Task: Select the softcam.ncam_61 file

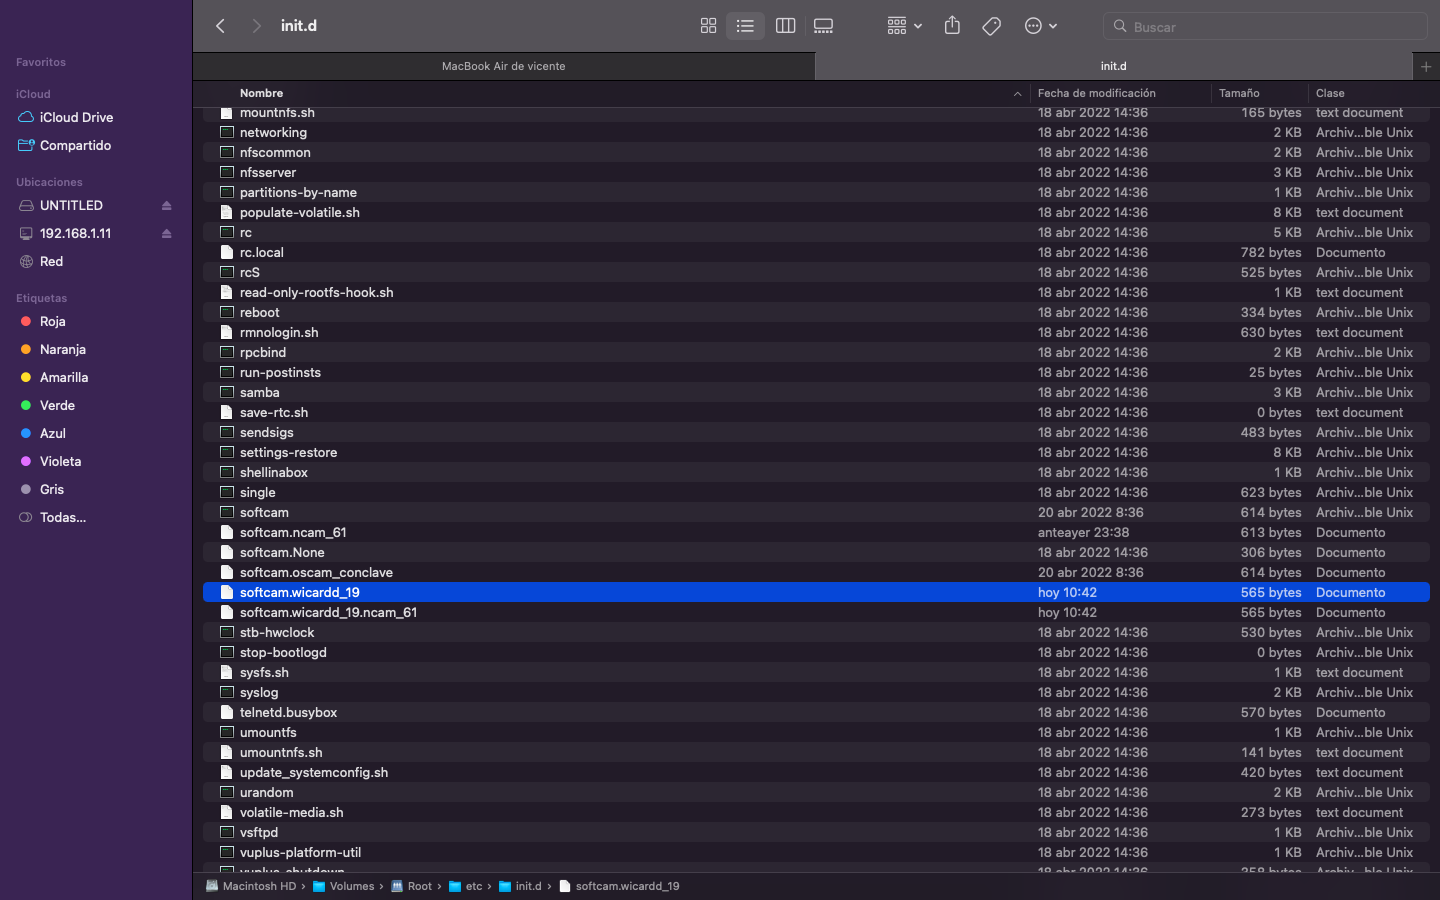Action: tap(293, 532)
